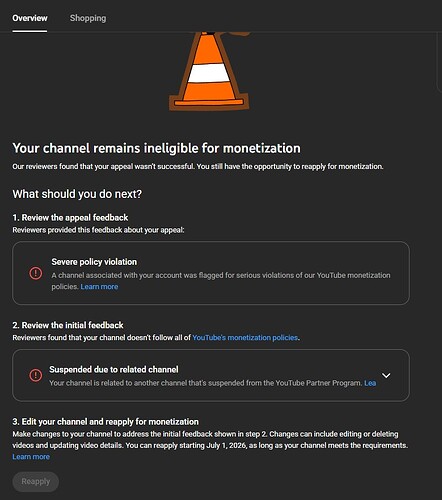Image resolution: width=442 pixels, height=500 pixels.
Task: Click the Severe policy violation heading
Action: coord(94,262)
